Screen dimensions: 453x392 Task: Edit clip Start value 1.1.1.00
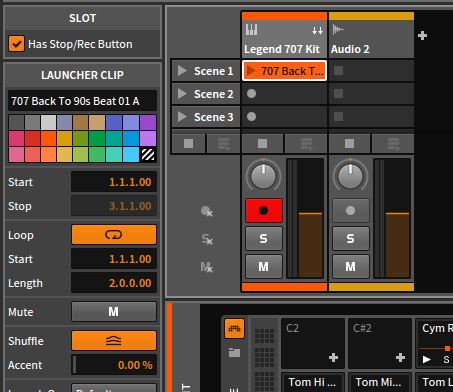point(114,182)
